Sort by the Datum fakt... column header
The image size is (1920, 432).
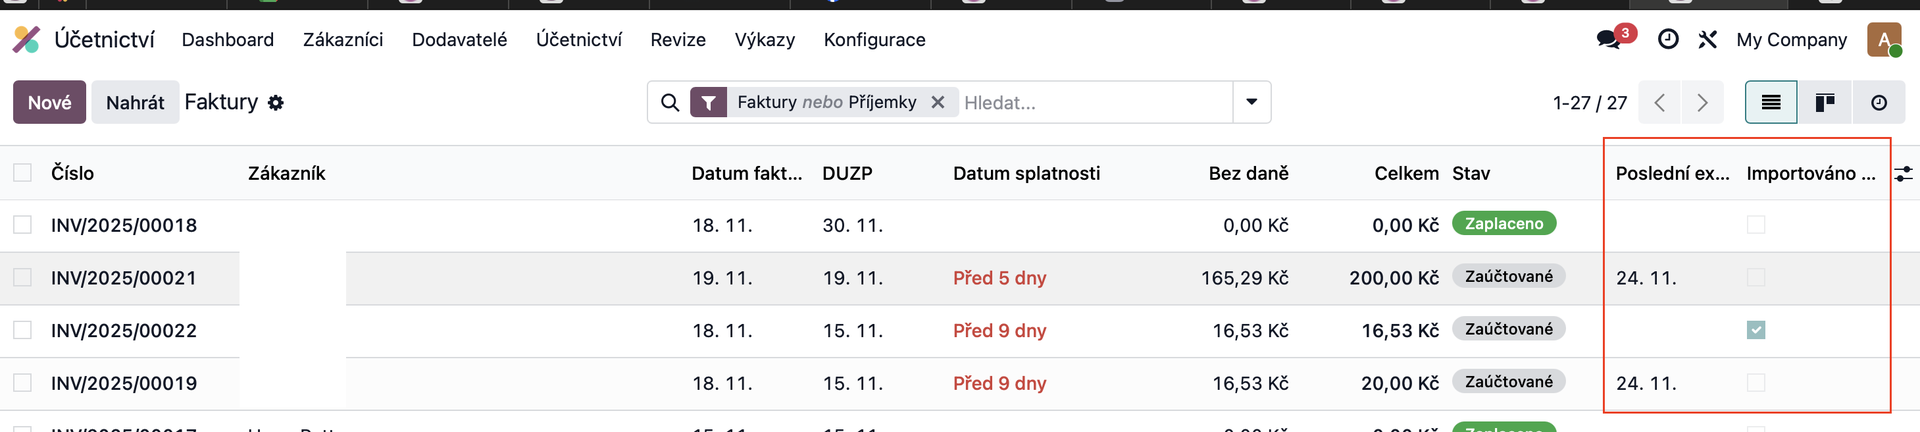point(747,173)
